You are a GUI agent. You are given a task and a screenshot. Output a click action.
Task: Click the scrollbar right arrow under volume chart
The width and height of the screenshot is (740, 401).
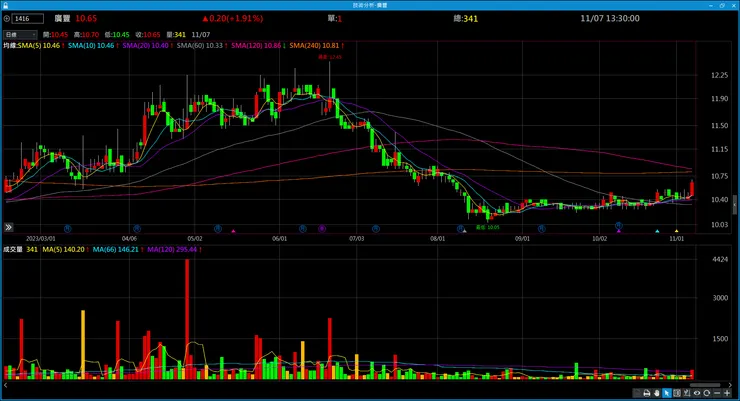(730, 385)
